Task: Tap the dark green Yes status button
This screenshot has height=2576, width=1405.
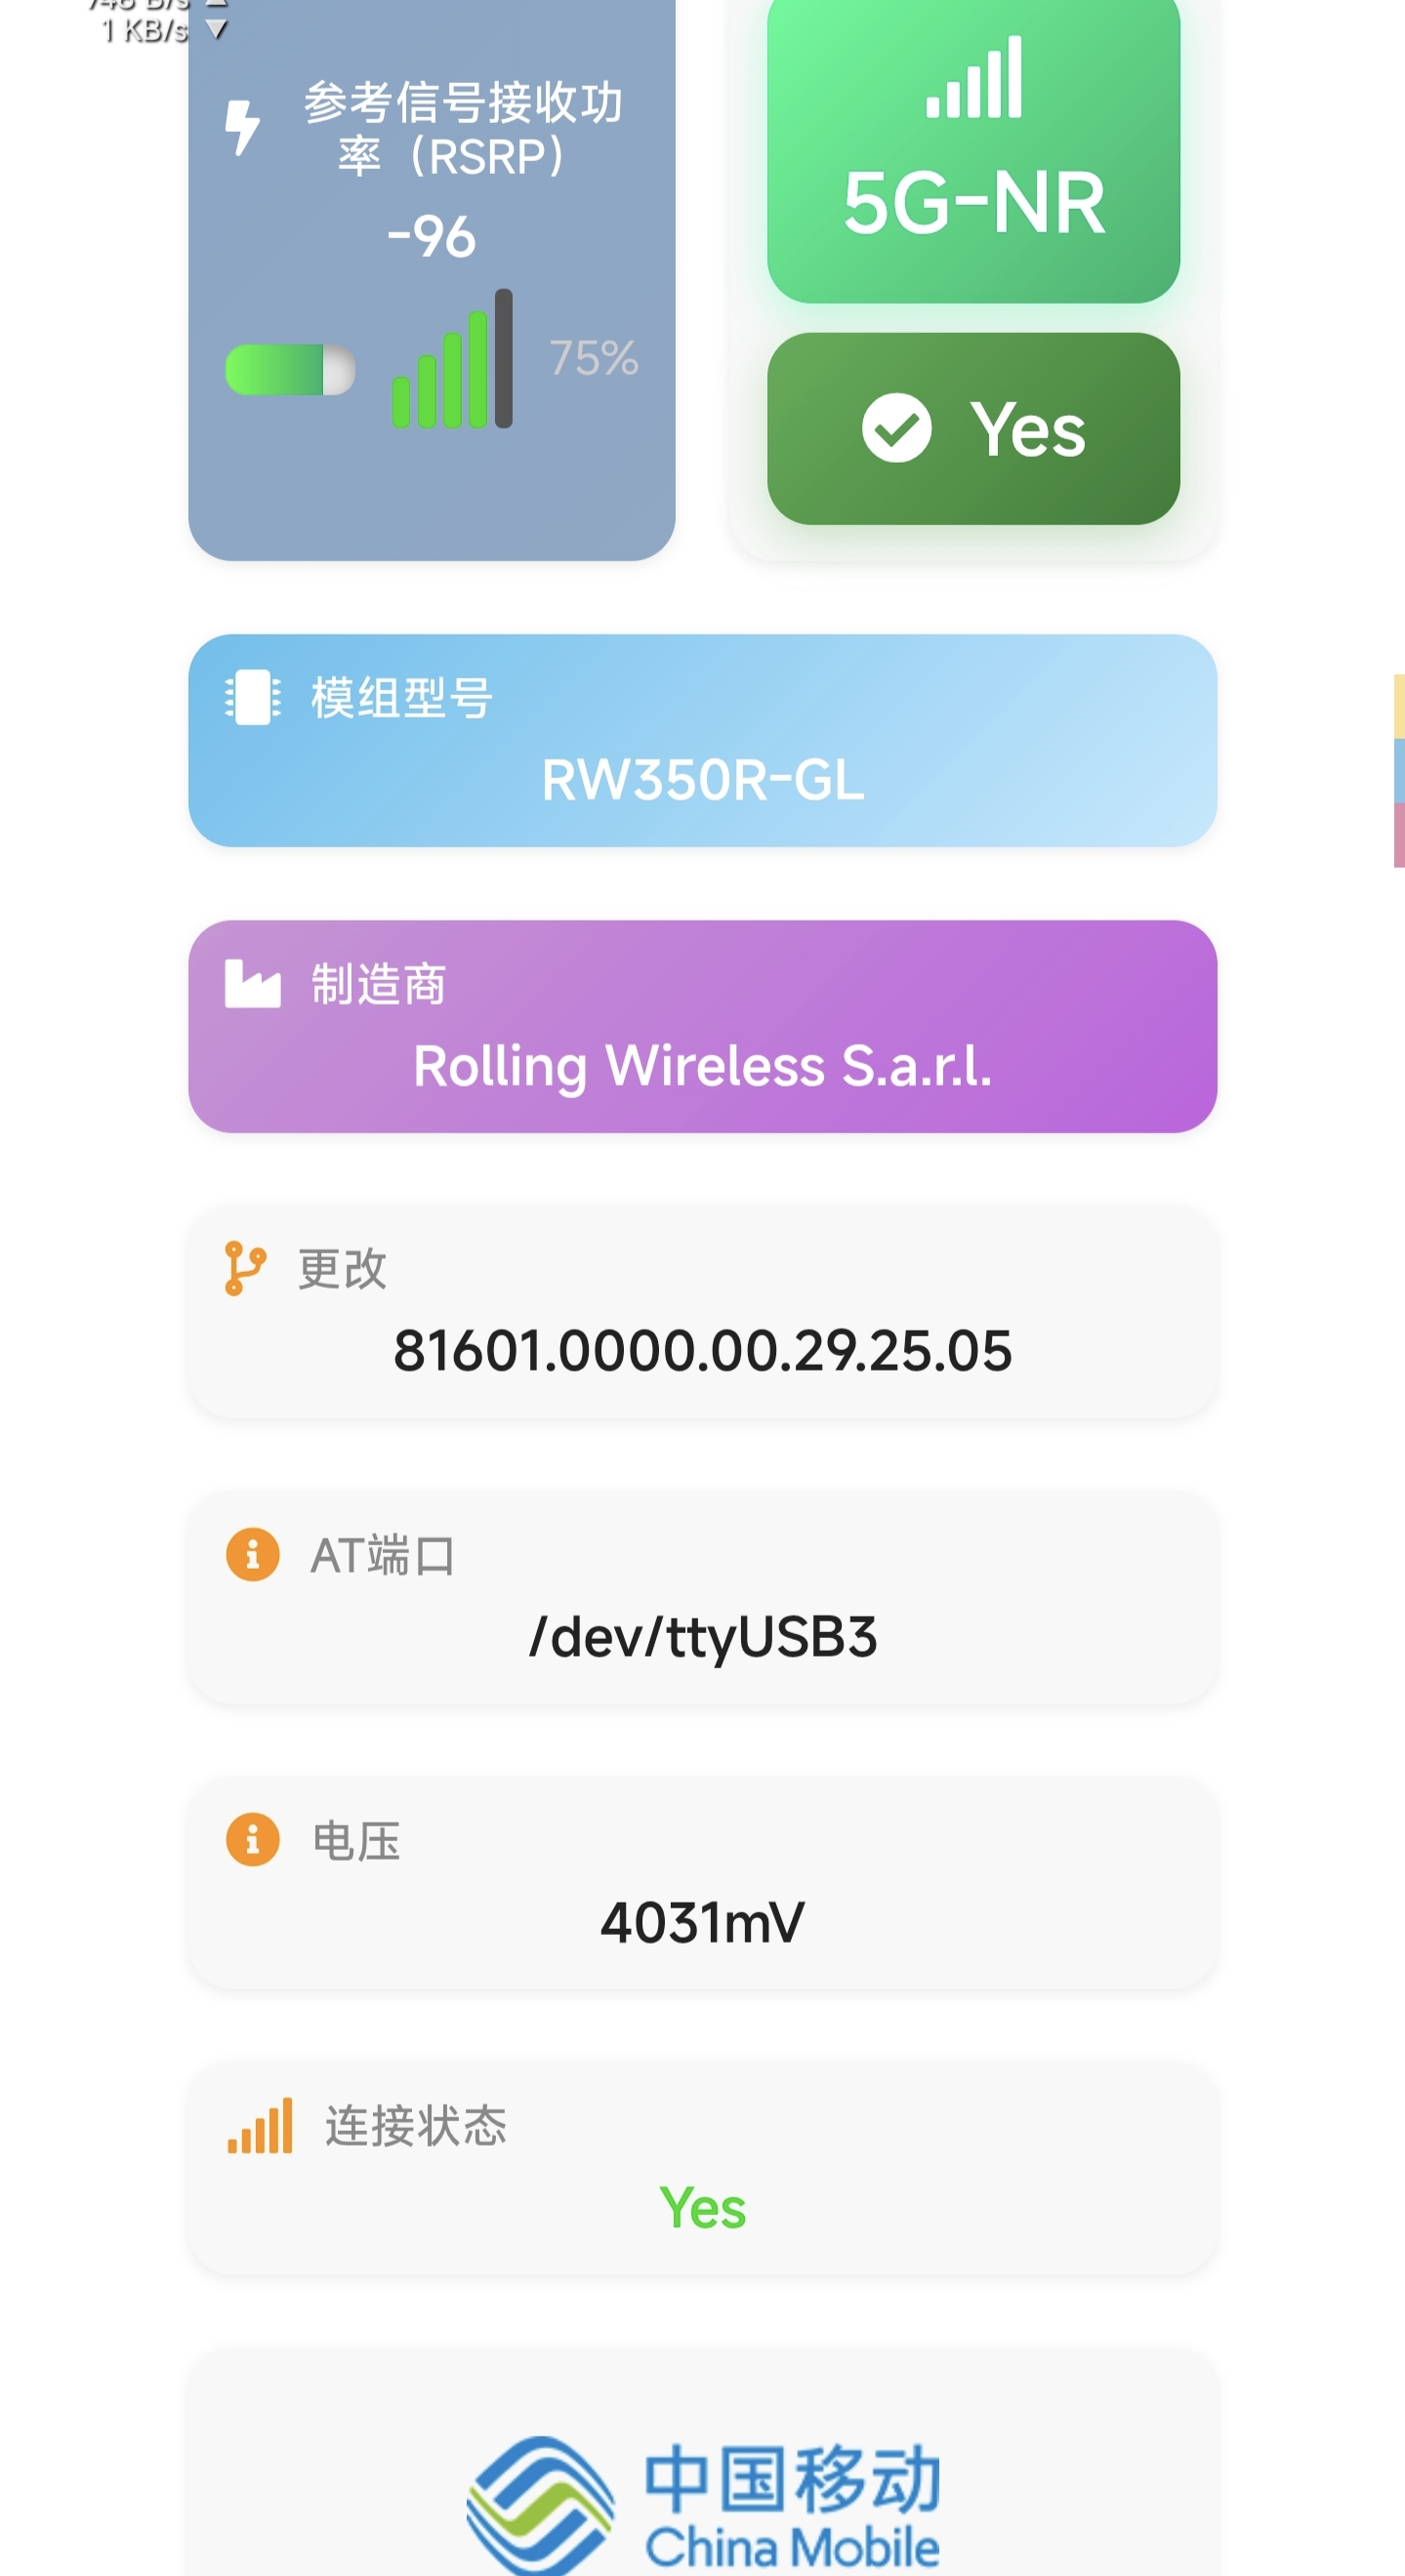Action: [973, 428]
